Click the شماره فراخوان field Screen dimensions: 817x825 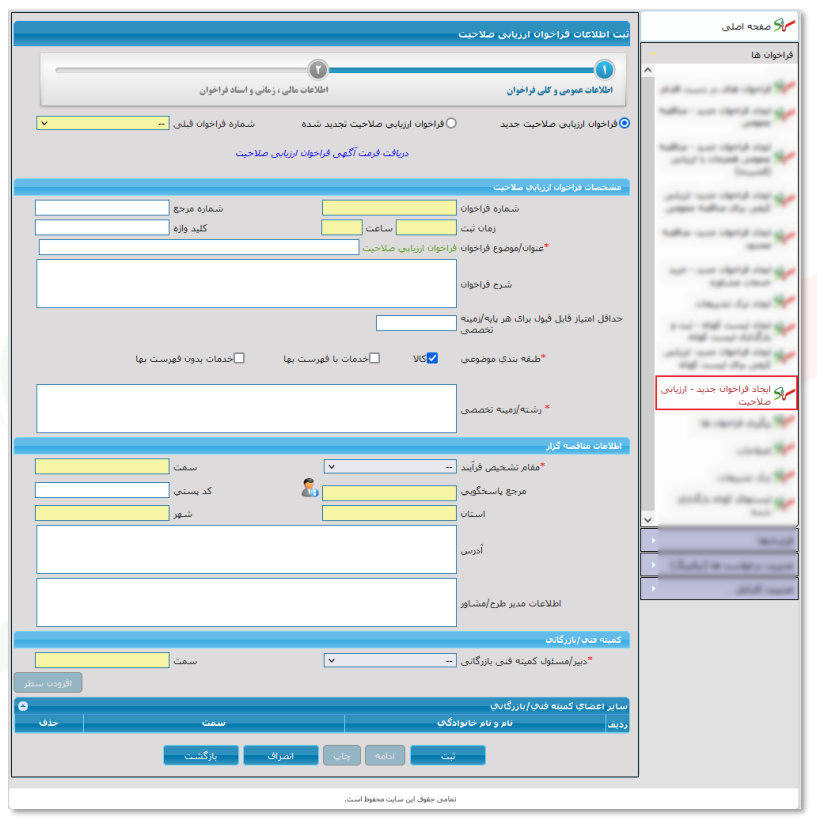coord(389,208)
